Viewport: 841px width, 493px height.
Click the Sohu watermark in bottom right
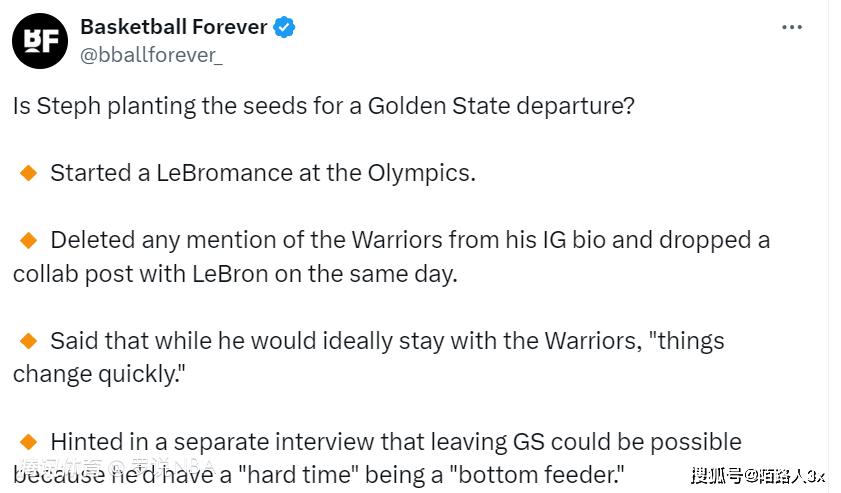758,475
